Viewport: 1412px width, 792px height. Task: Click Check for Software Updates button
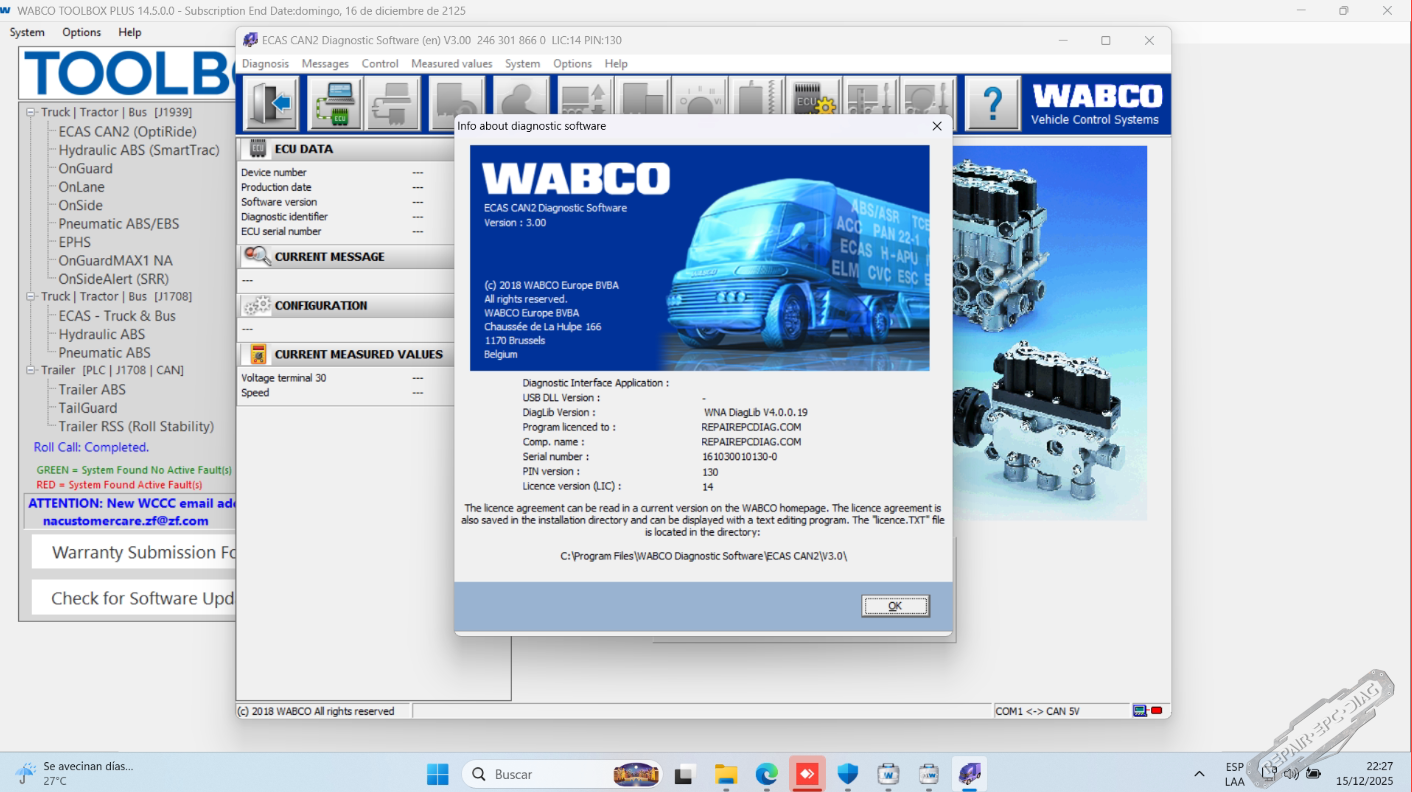point(134,598)
